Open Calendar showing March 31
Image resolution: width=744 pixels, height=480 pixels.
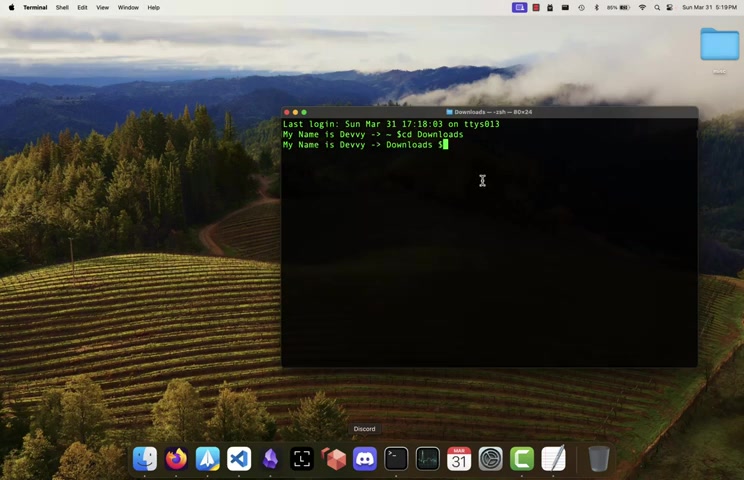click(x=459, y=459)
